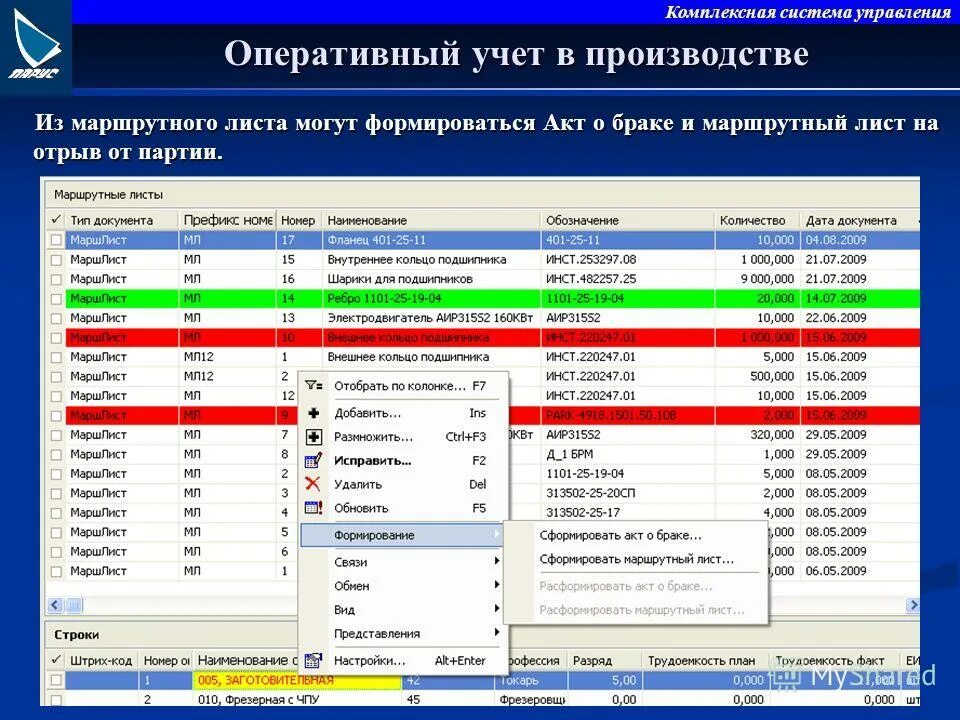Check the box on the Фланец 401-25-11 row
The height and width of the screenshot is (720, 960).
(57, 240)
